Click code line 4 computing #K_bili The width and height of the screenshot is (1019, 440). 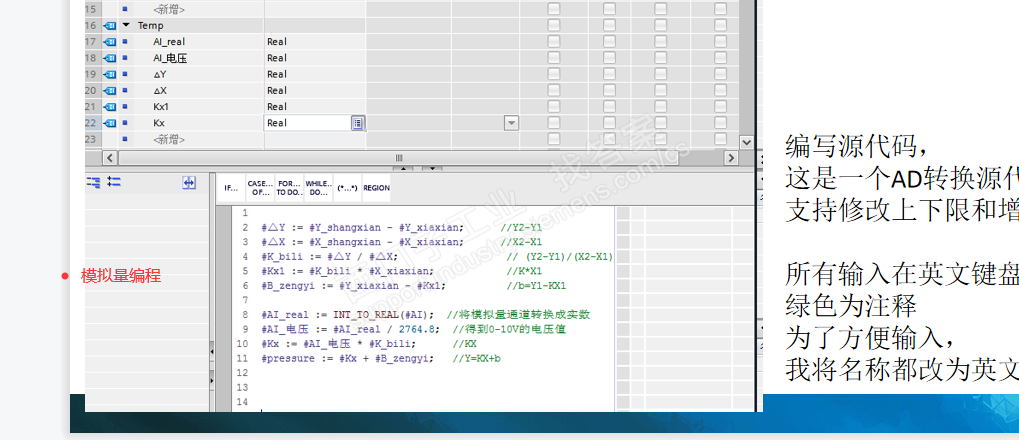(330, 256)
